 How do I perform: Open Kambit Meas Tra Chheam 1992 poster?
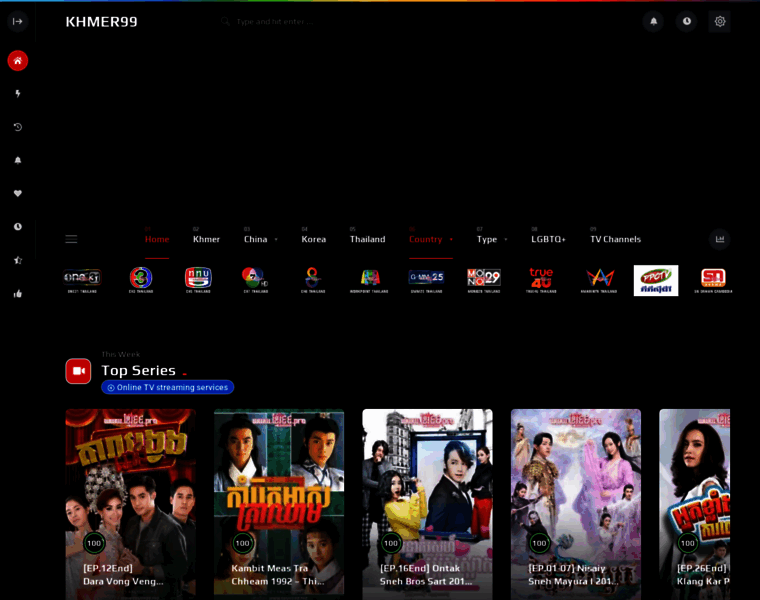(278, 500)
